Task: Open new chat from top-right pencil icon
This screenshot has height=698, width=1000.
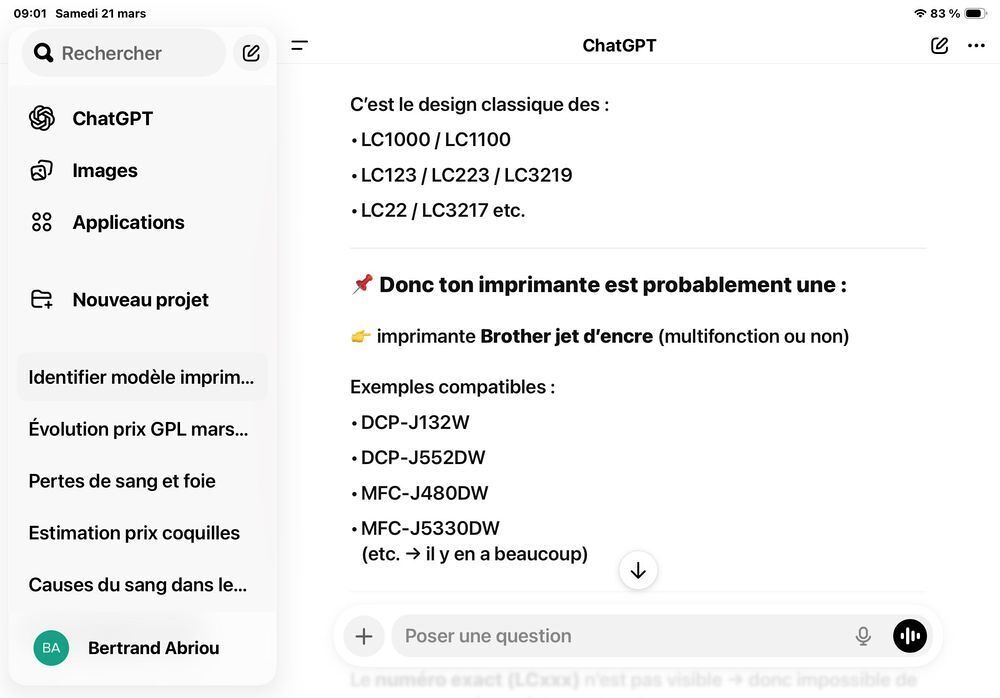Action: [939, 45]
